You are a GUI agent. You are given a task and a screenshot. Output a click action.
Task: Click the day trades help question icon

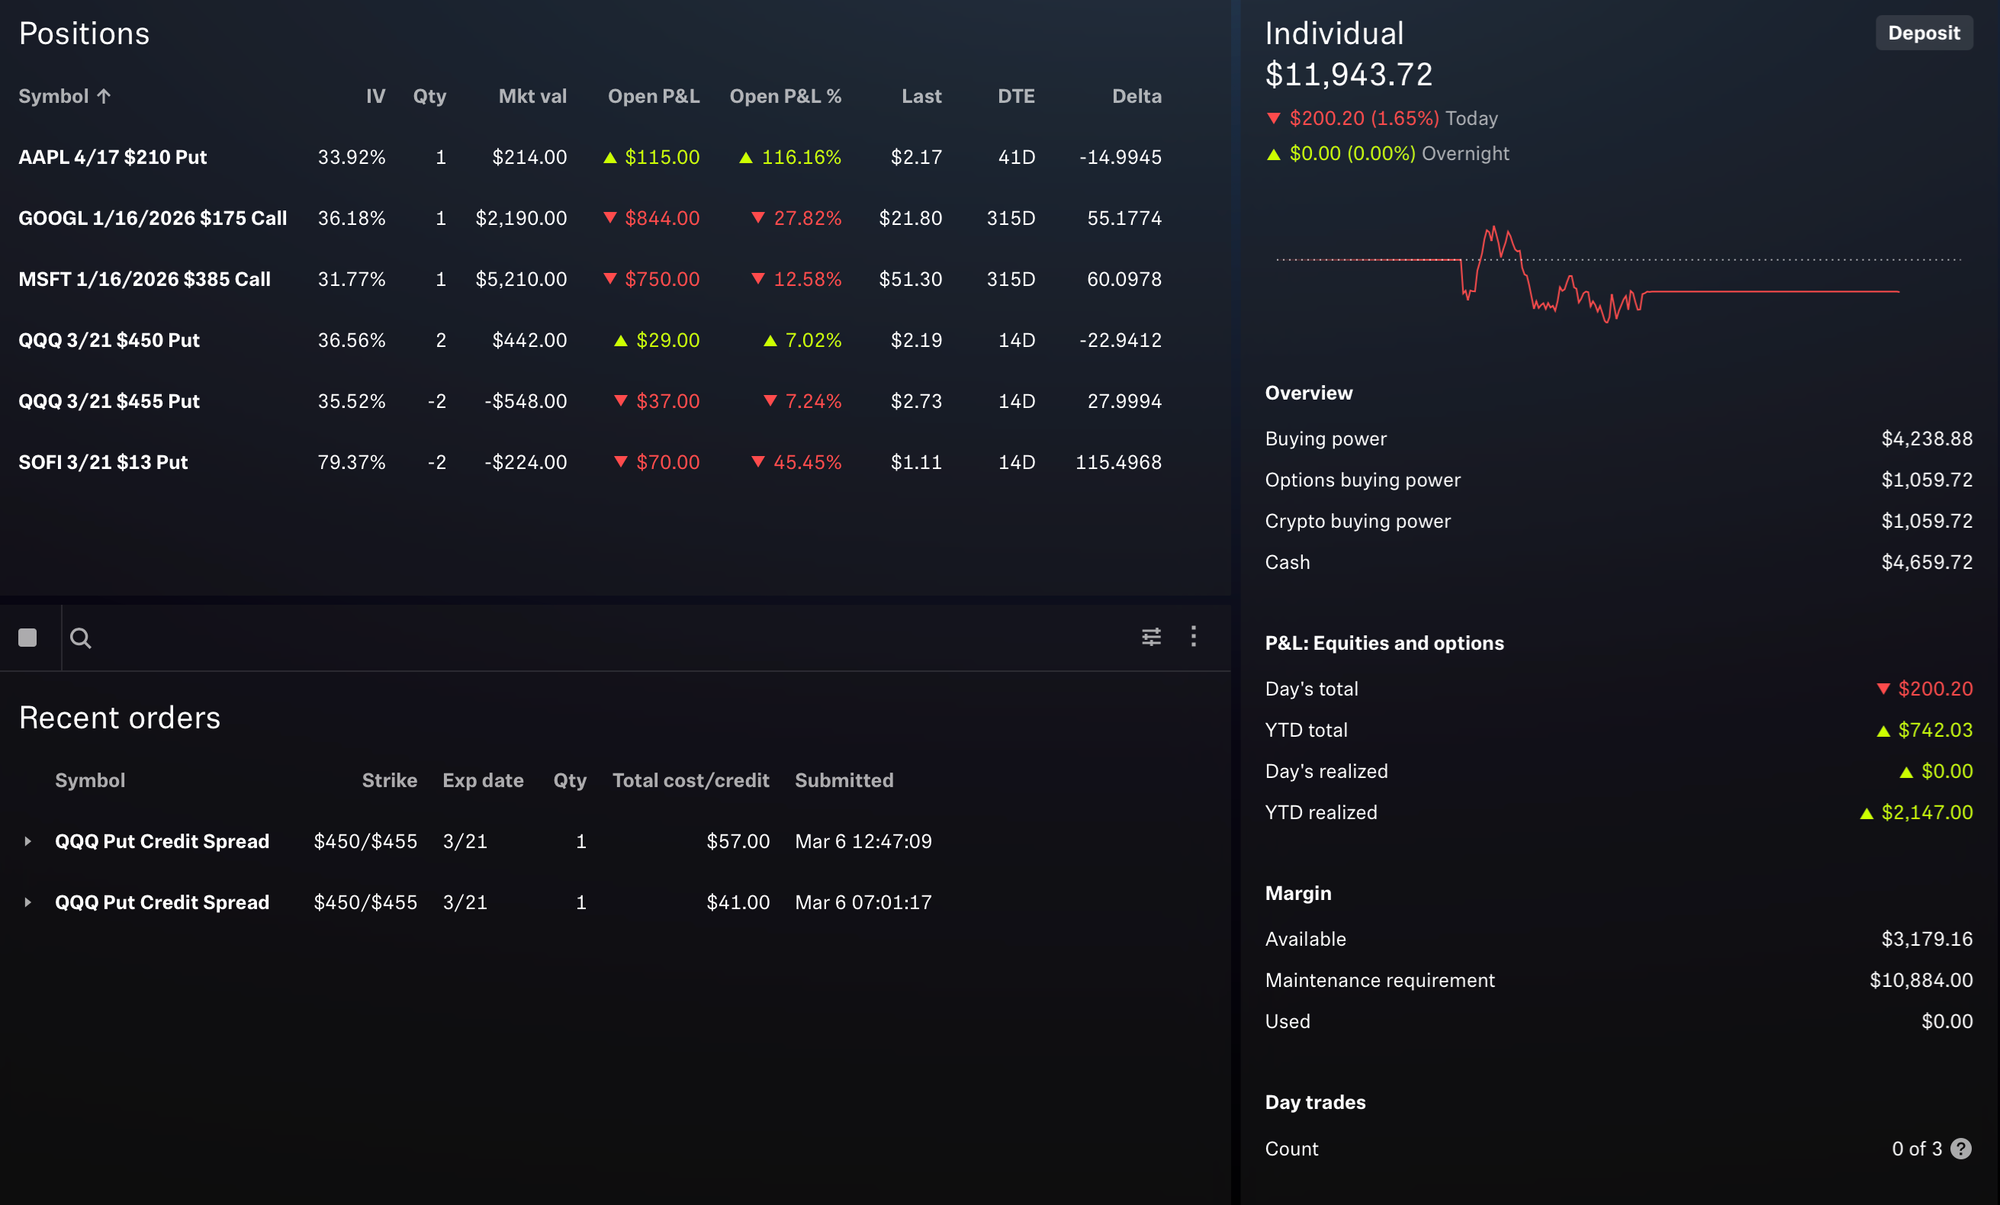[1961, 1149]
